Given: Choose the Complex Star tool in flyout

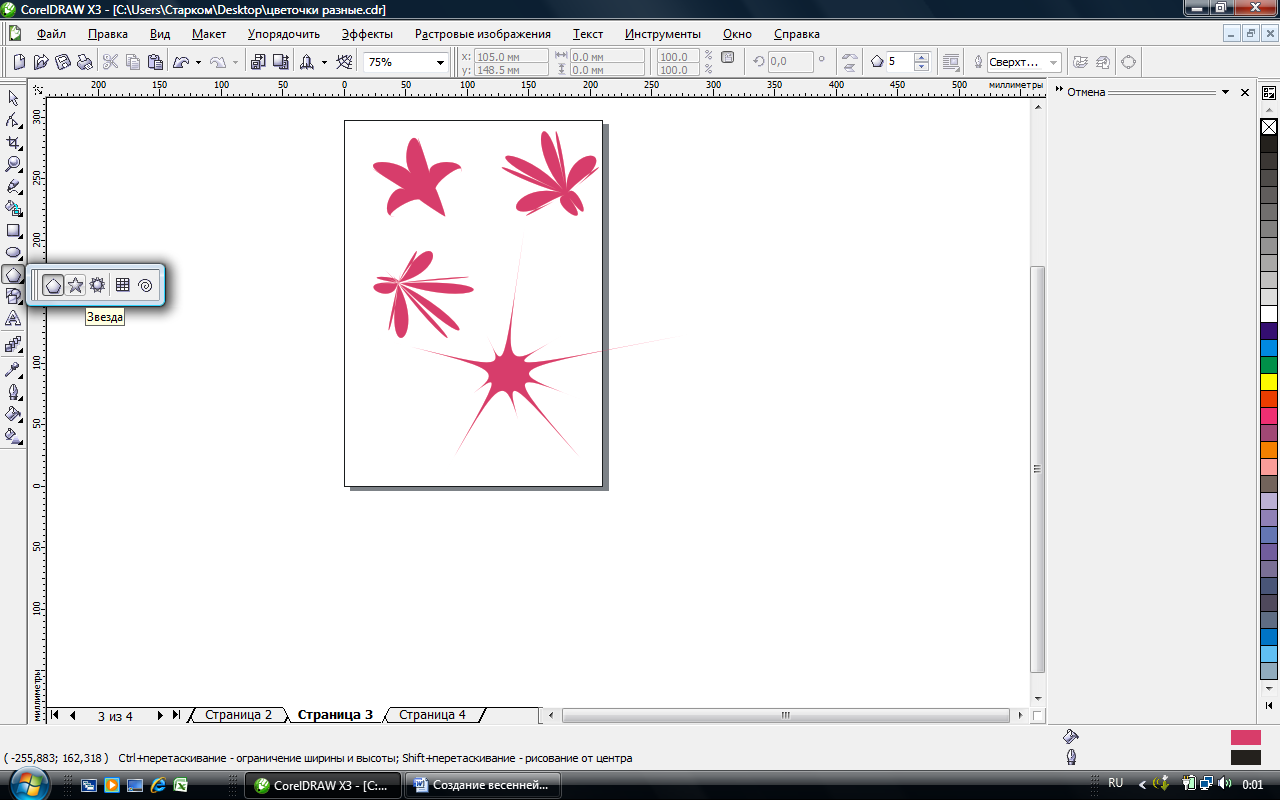Looking at the screenshot, I should pyautogui.click(x=97, y=285).
